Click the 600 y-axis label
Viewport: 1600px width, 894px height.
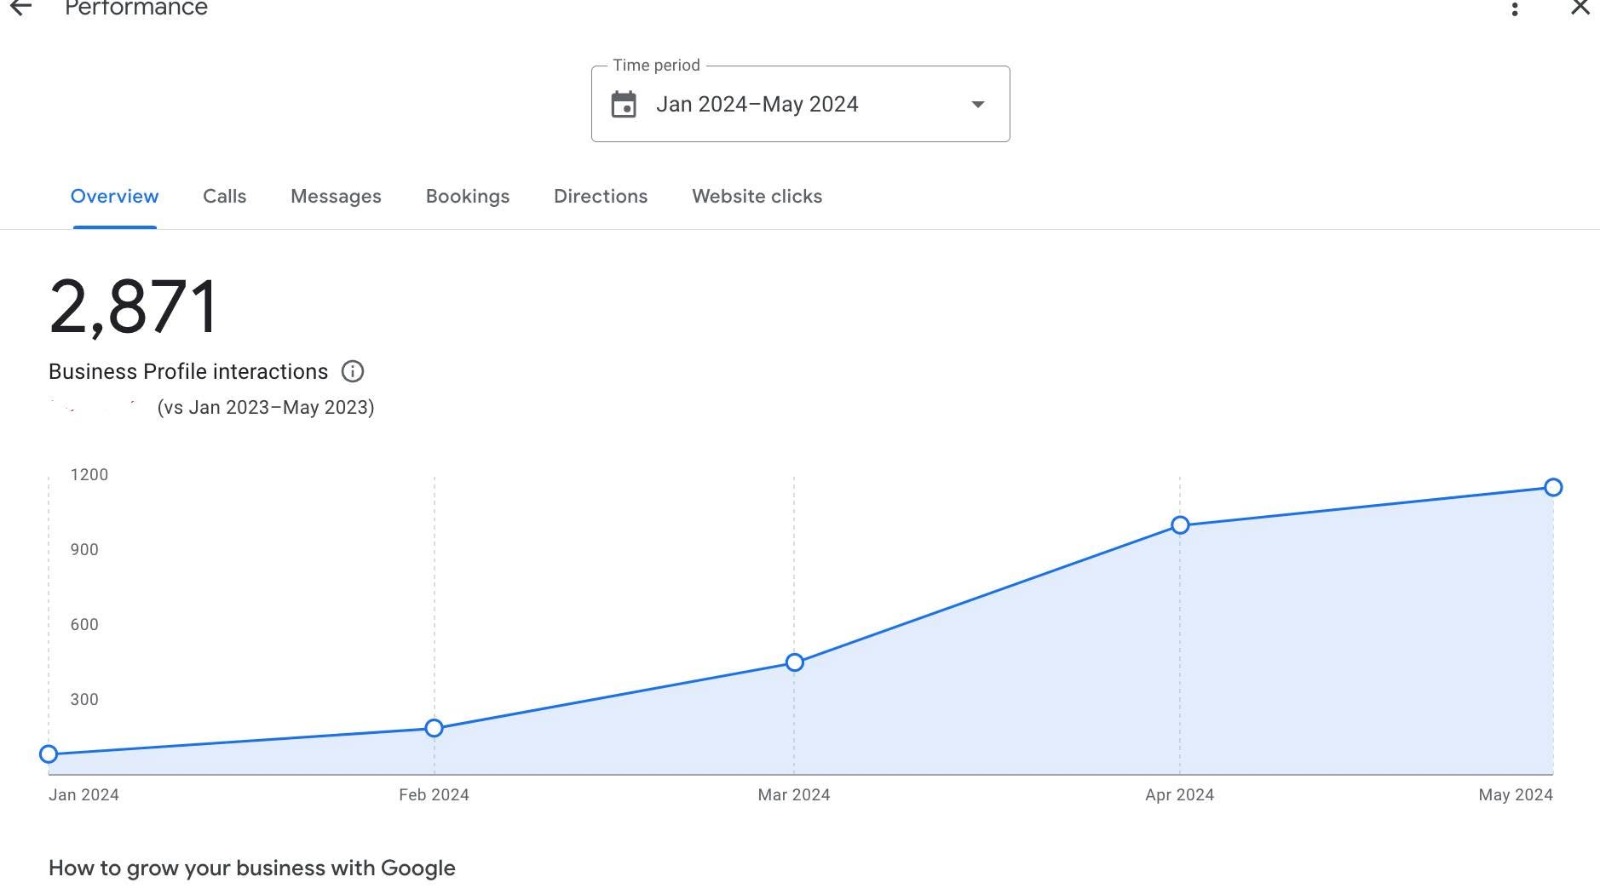(84, 624)
